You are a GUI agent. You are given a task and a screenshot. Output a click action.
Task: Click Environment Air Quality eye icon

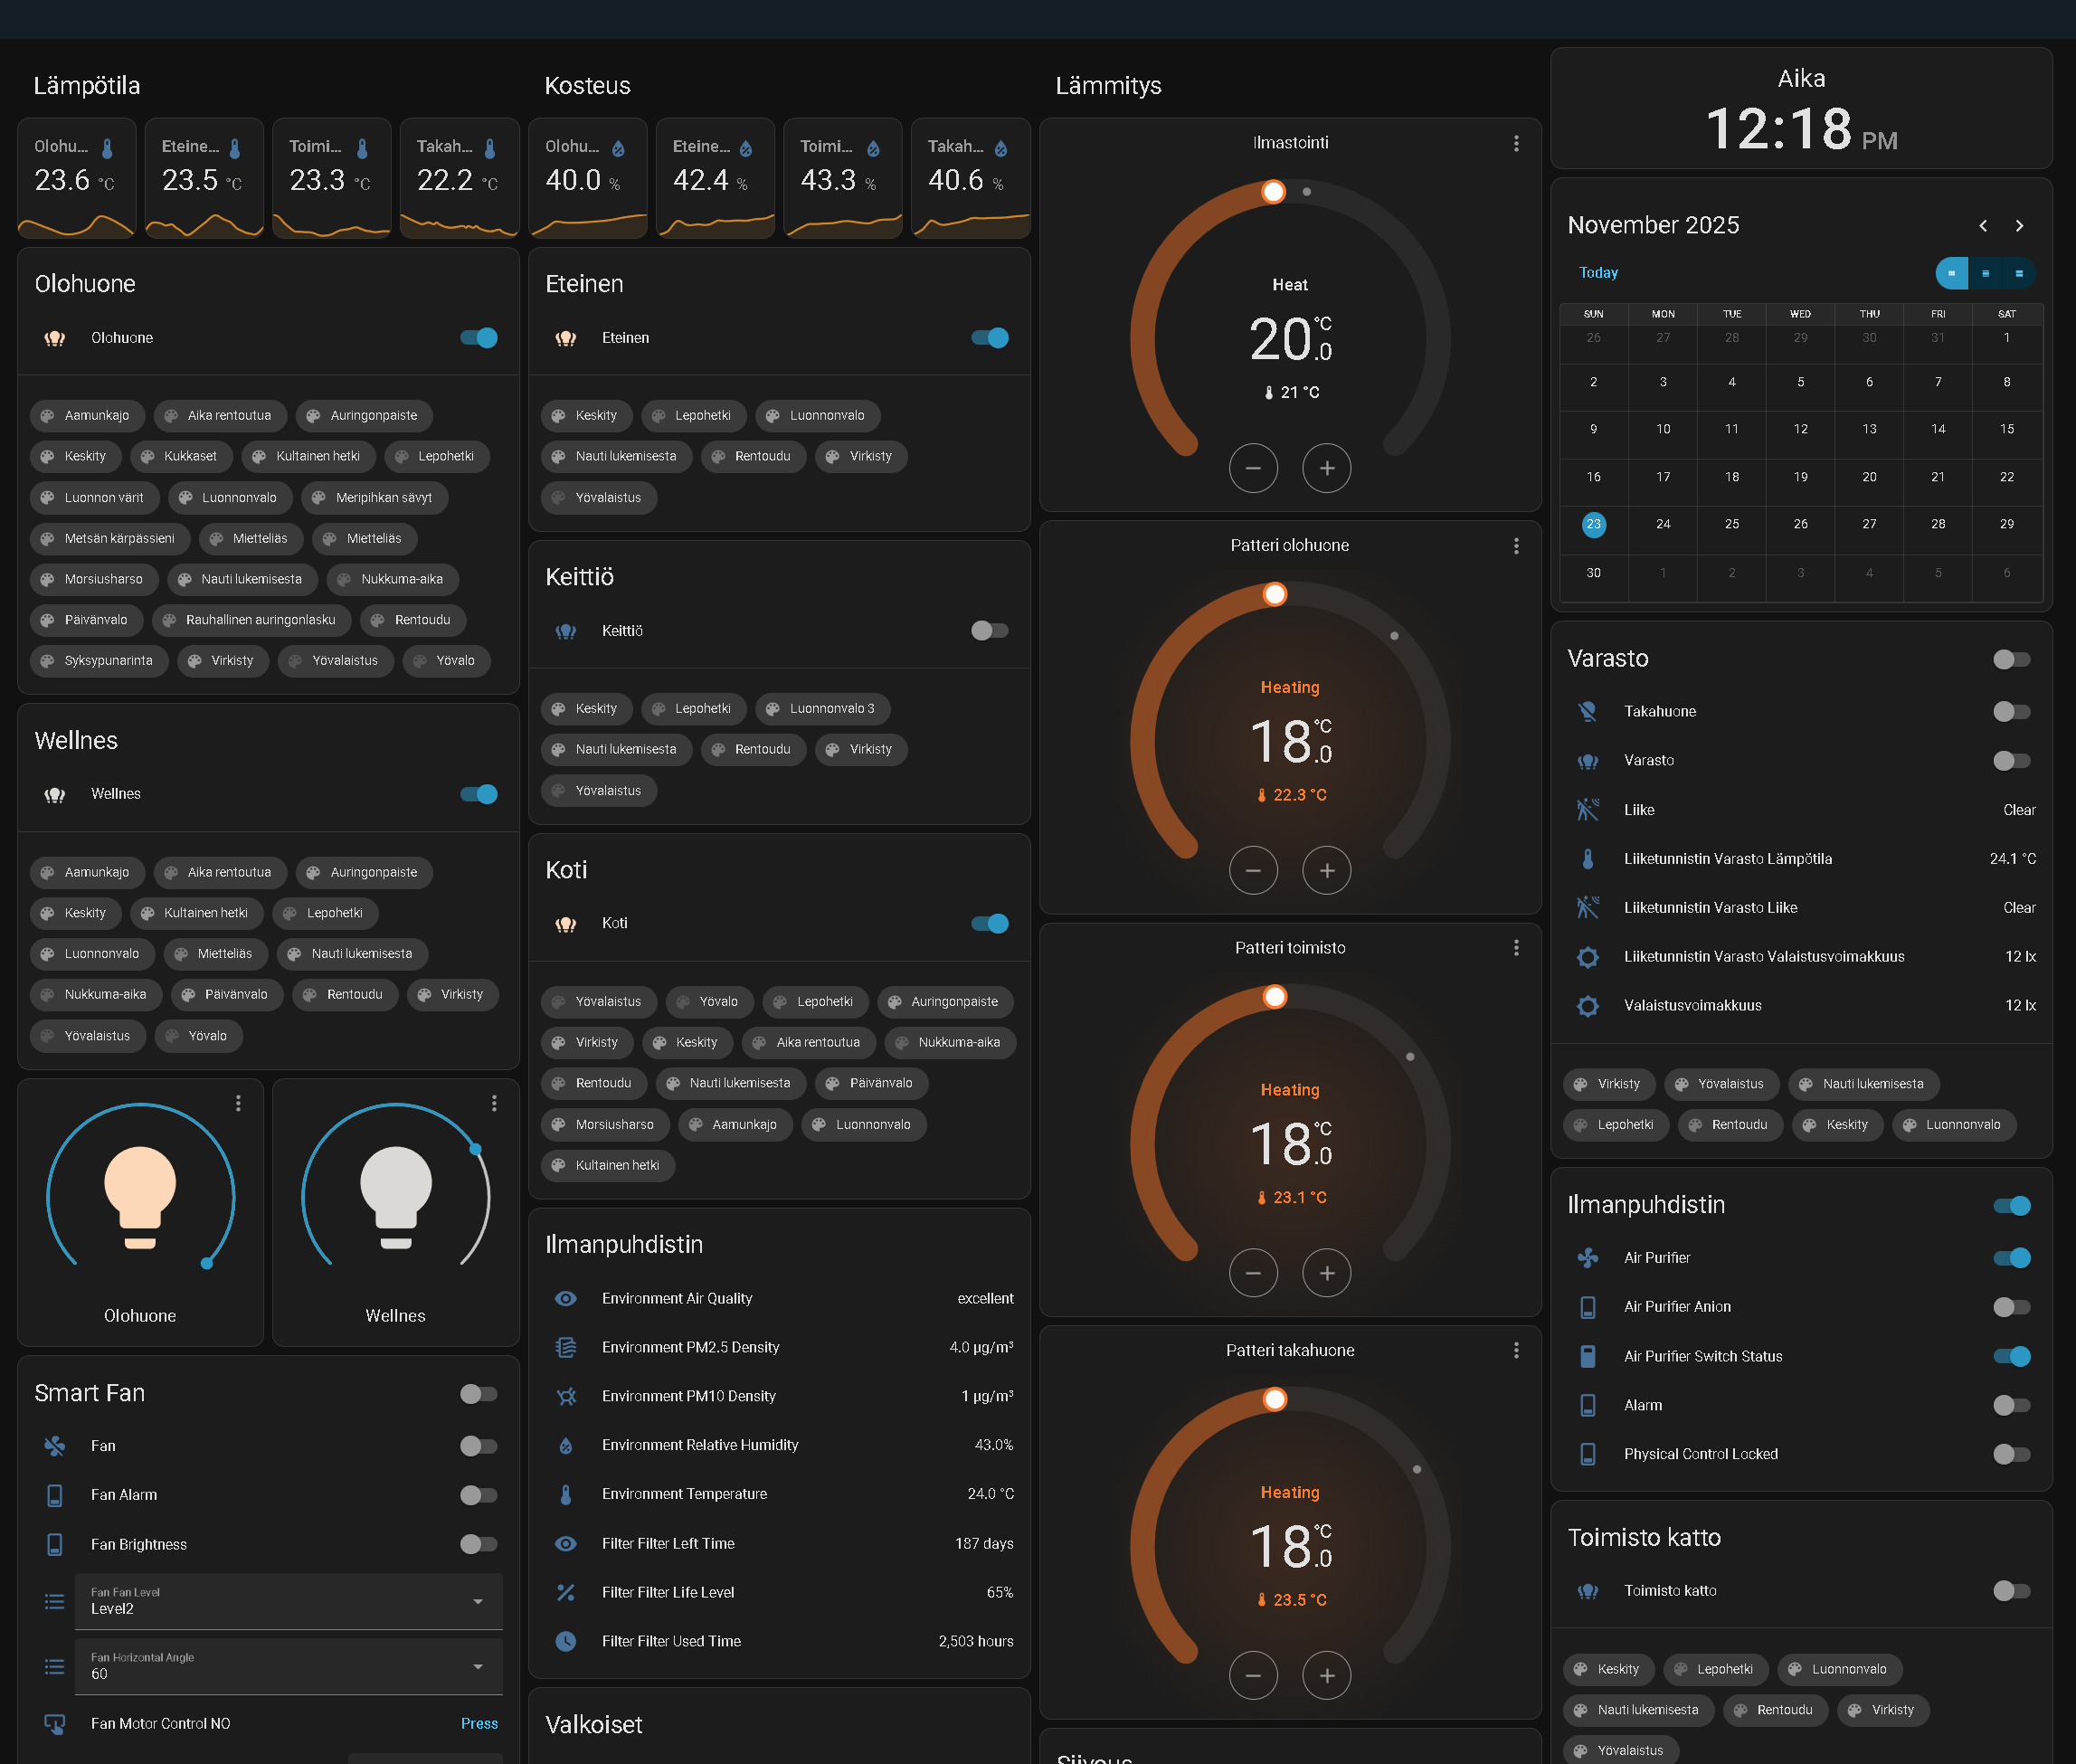coord(565,1298)
